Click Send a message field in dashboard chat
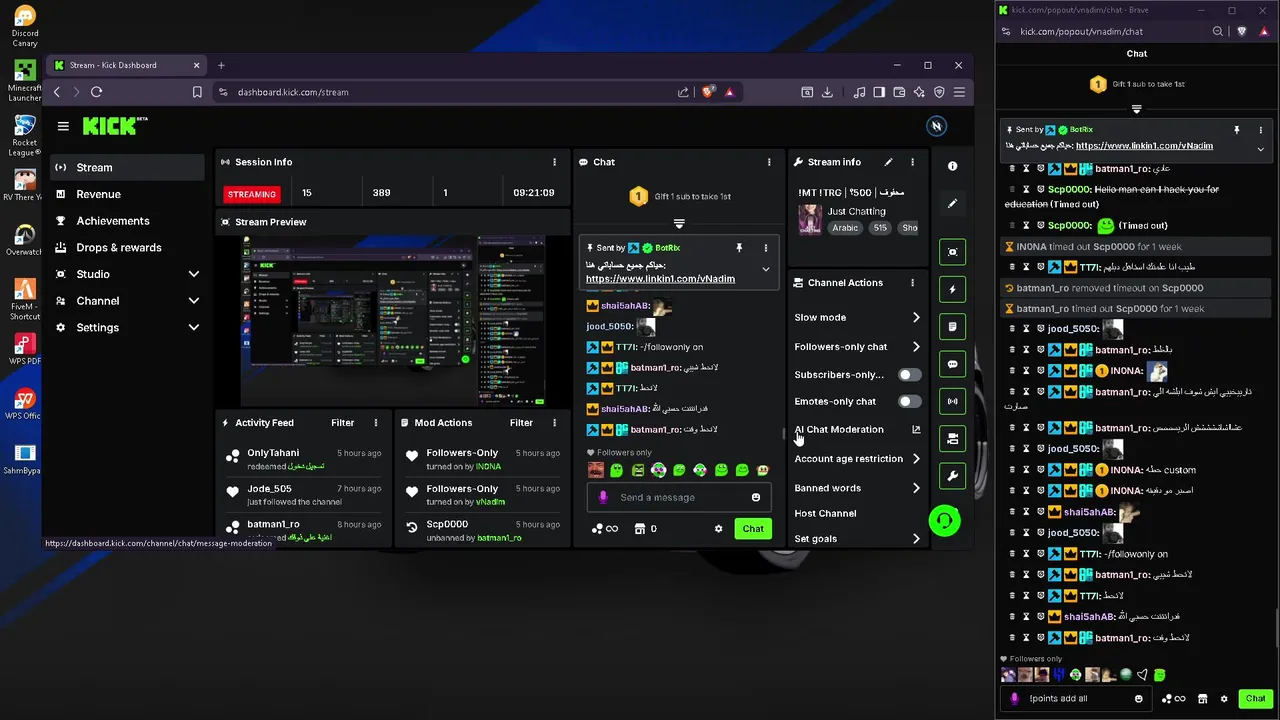The height and width of the screenshot is (720, 1280). pyautogui.click(x=680, y=497)
